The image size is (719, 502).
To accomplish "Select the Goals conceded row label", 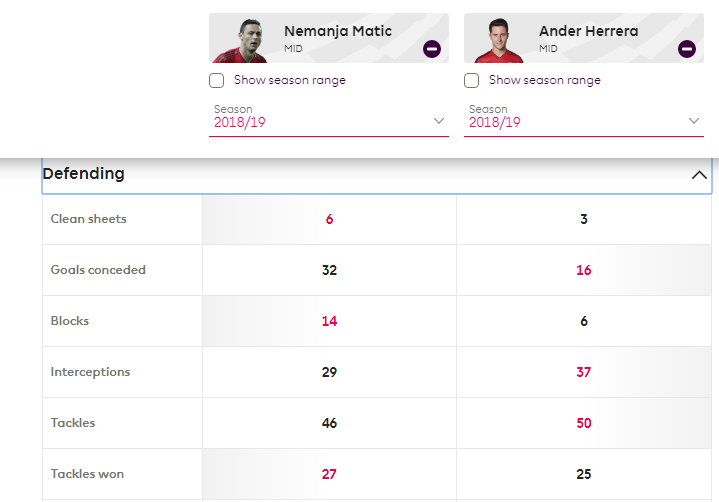I will (x=98, y=270).
